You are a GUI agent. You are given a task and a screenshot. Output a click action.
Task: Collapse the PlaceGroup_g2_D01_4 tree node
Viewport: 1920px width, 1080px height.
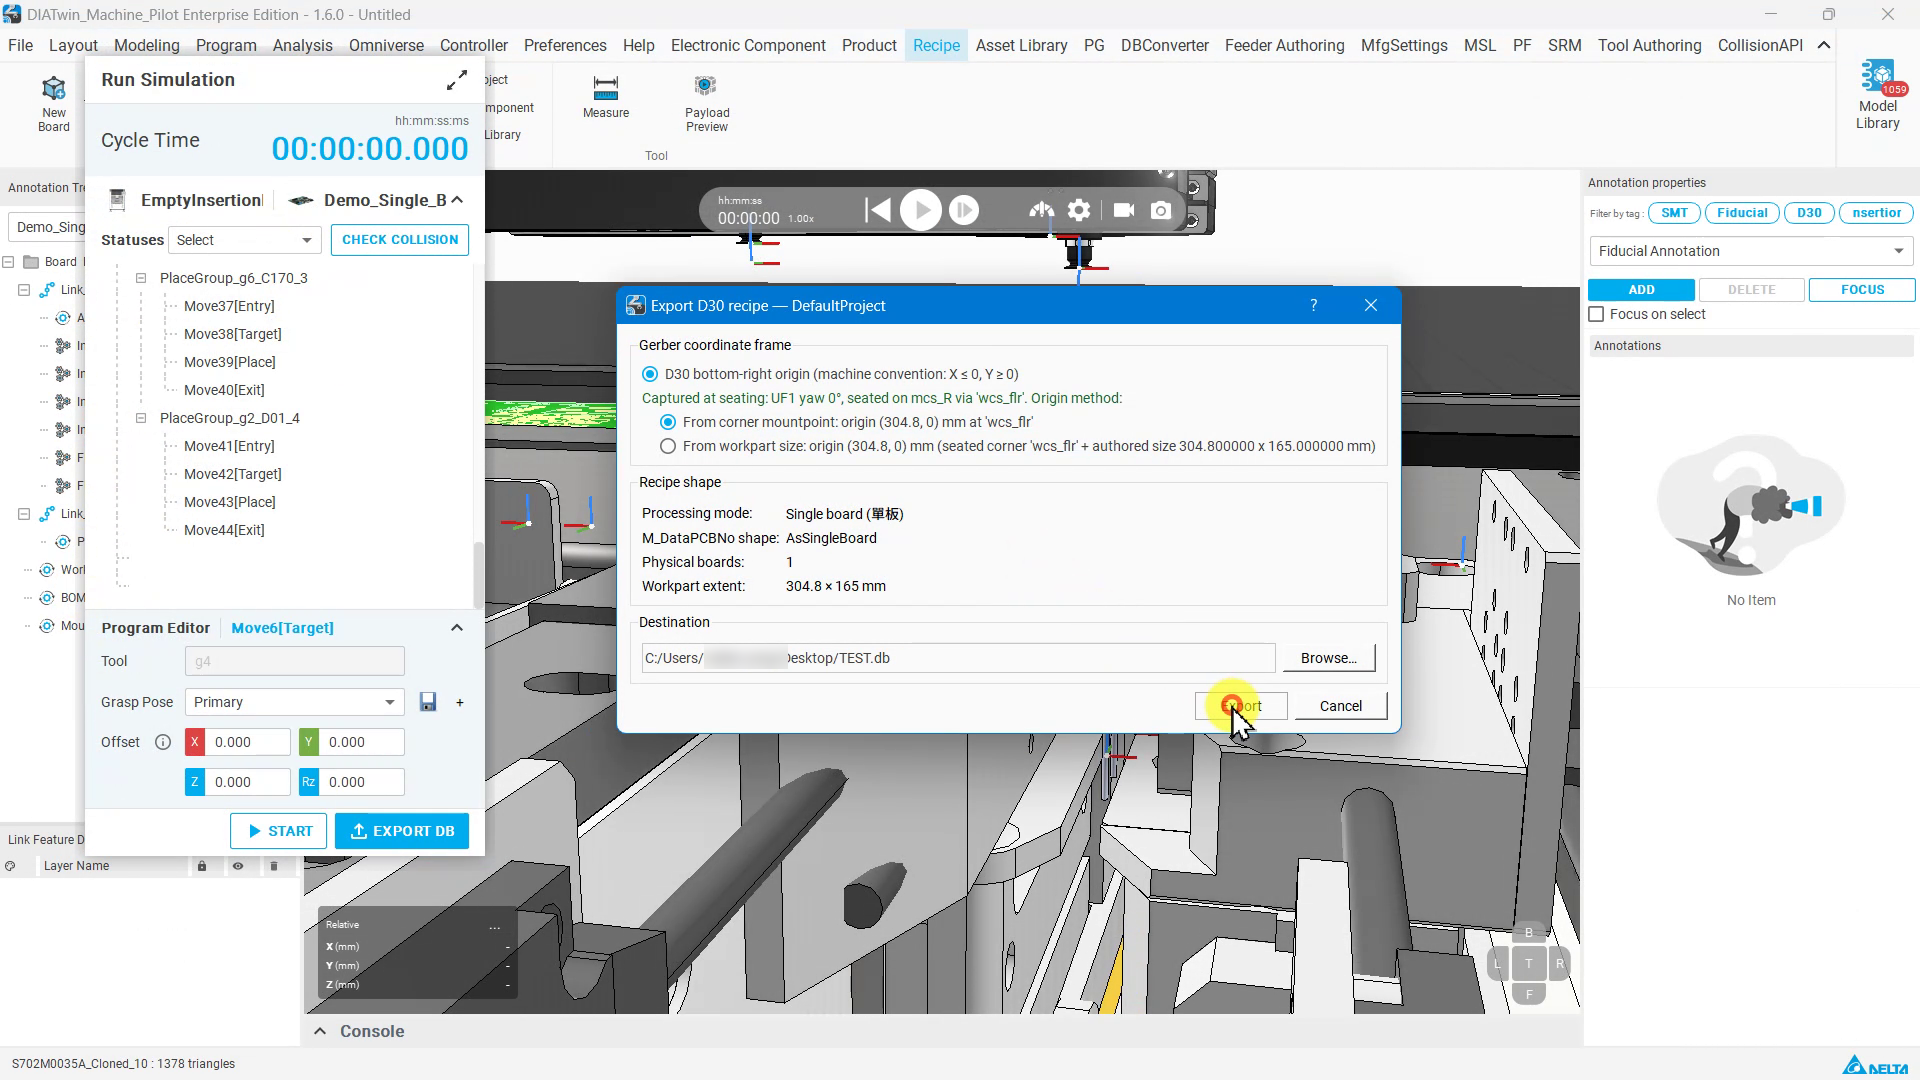pos(141,418)
